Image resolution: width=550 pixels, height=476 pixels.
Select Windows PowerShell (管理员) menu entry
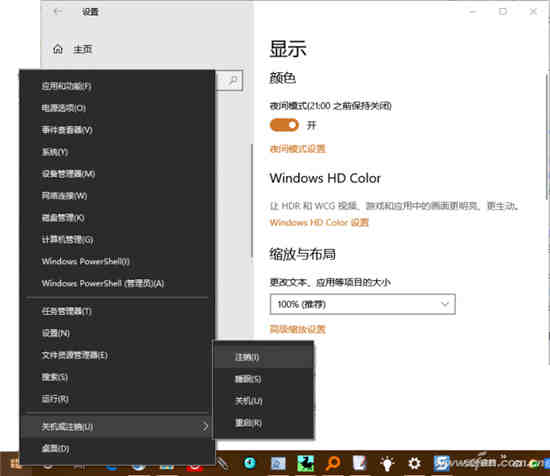coord(103,283)
